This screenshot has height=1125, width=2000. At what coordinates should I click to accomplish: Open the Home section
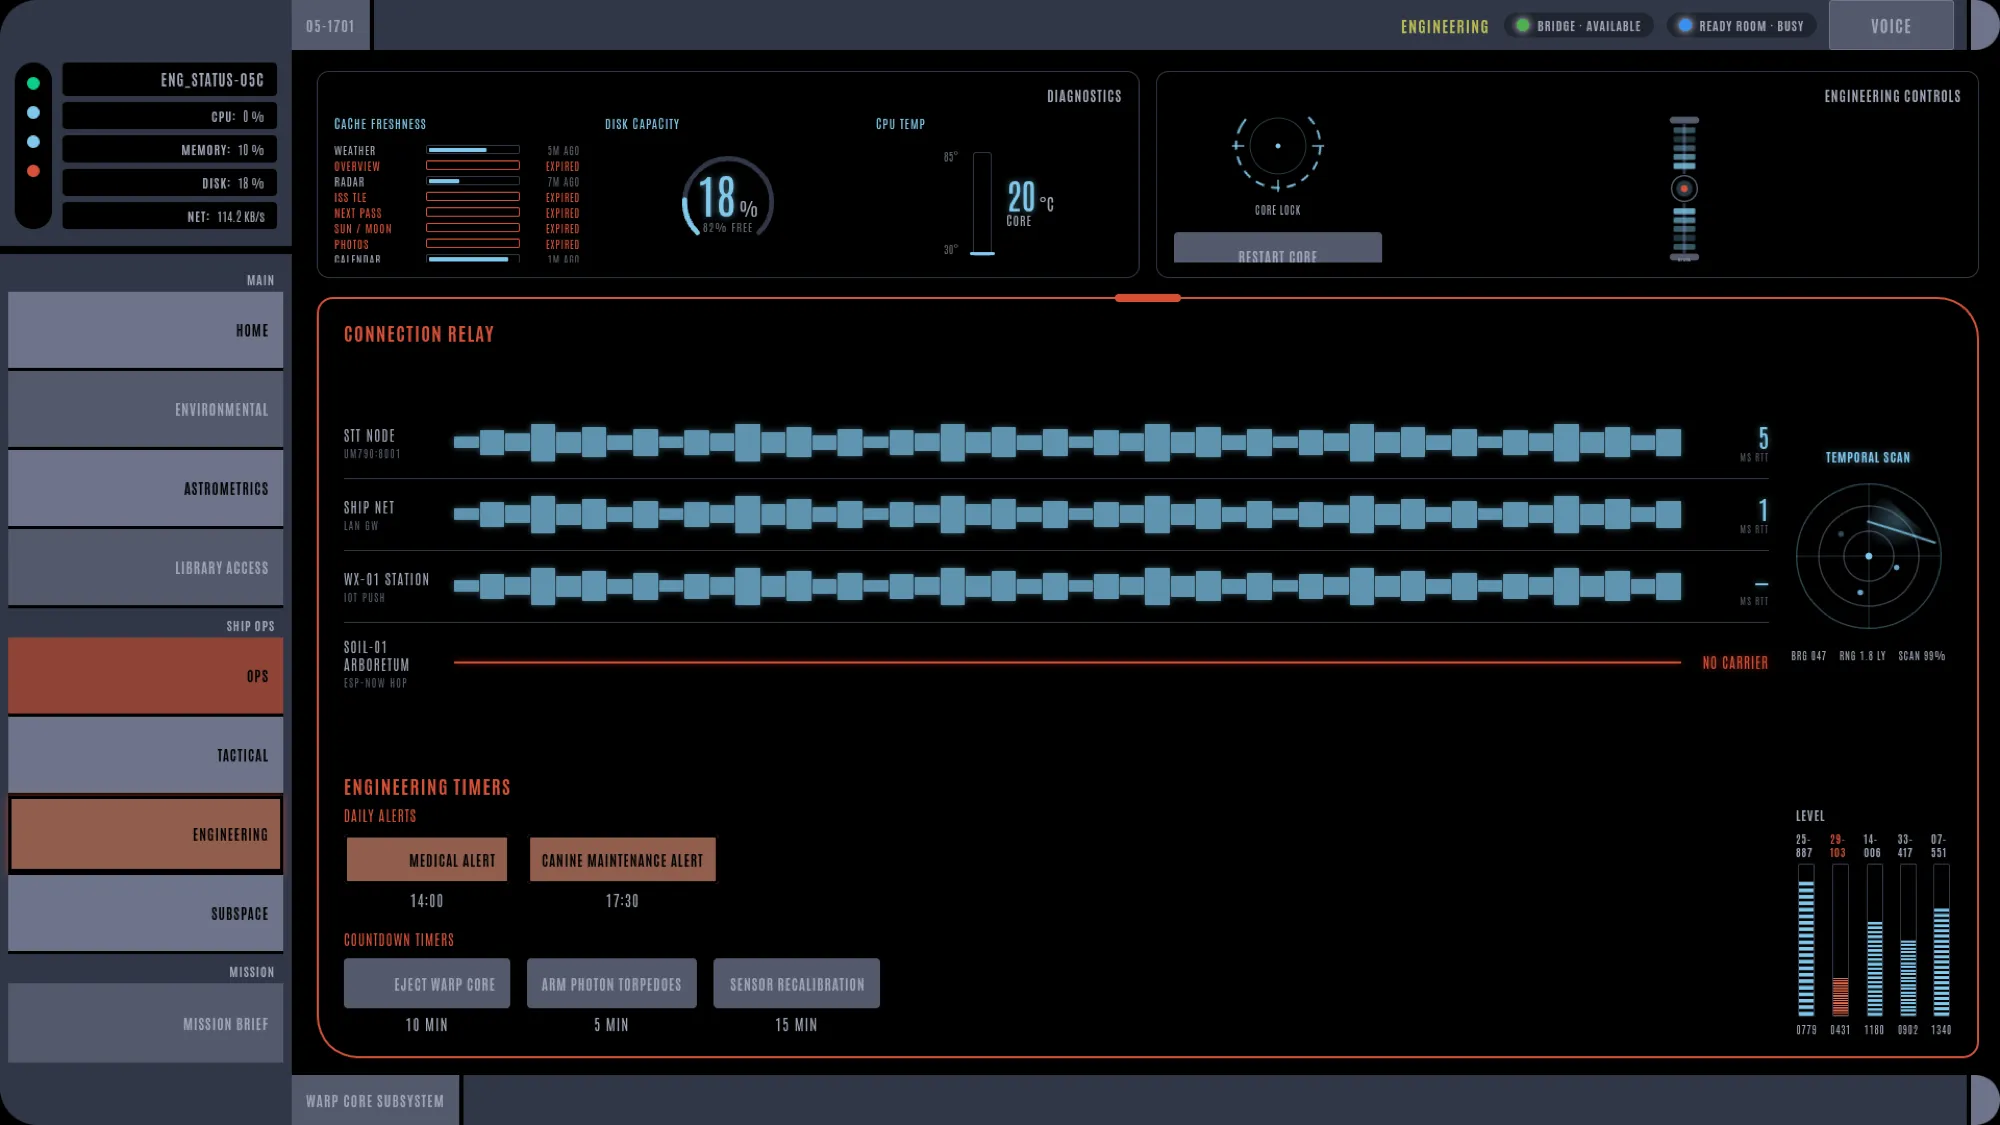pos(146,330)
